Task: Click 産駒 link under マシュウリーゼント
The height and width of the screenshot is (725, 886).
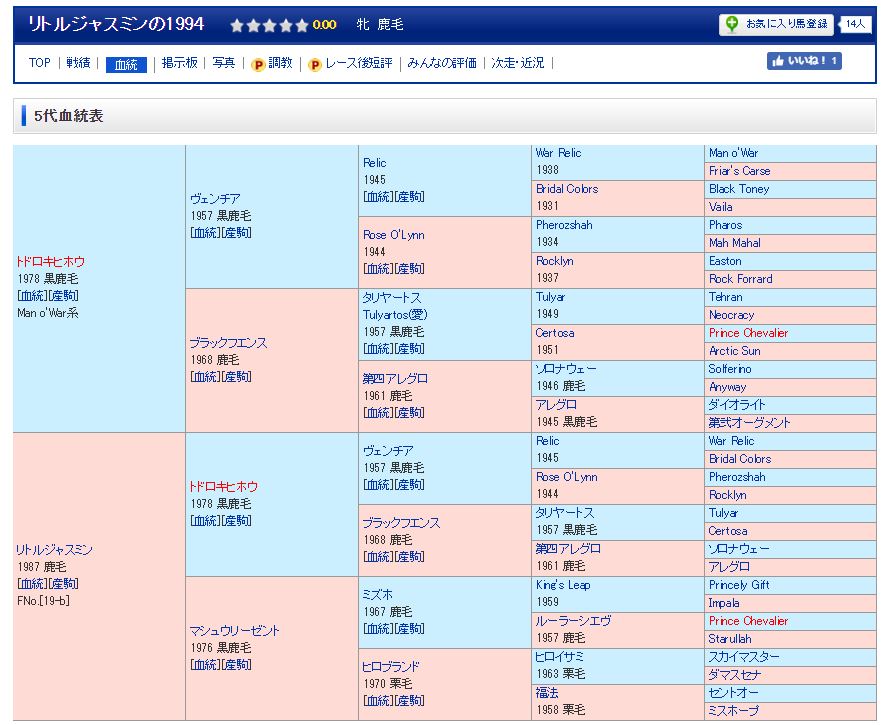Action: pyautogui.click(x=236, y=665)
